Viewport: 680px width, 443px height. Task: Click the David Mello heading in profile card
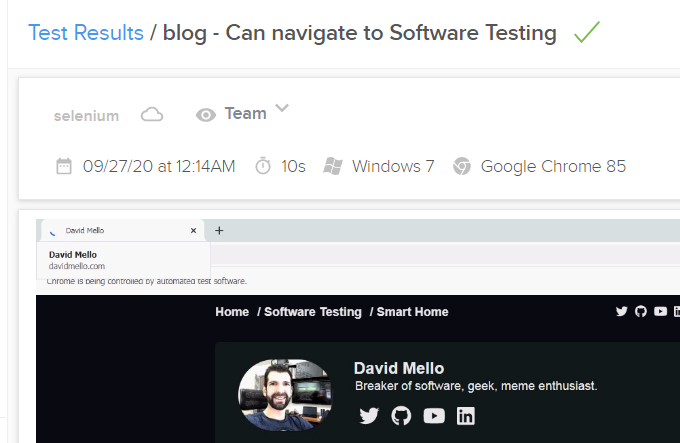coord(399,368)
